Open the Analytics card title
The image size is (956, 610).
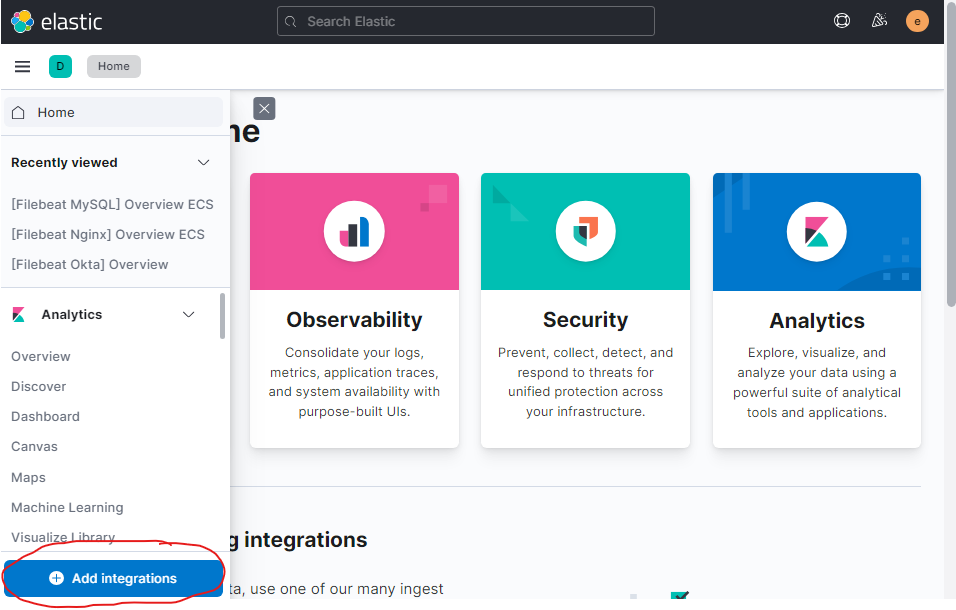[817, 321]
